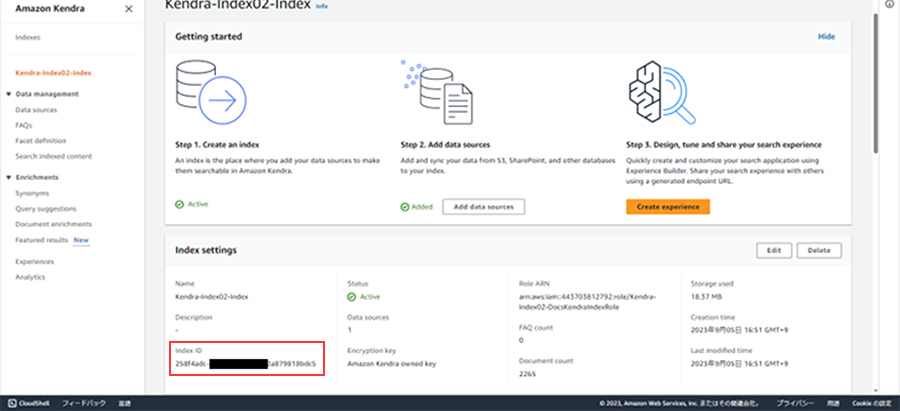
Task: Collapse the Enrichments section
Action: [9, 177]
